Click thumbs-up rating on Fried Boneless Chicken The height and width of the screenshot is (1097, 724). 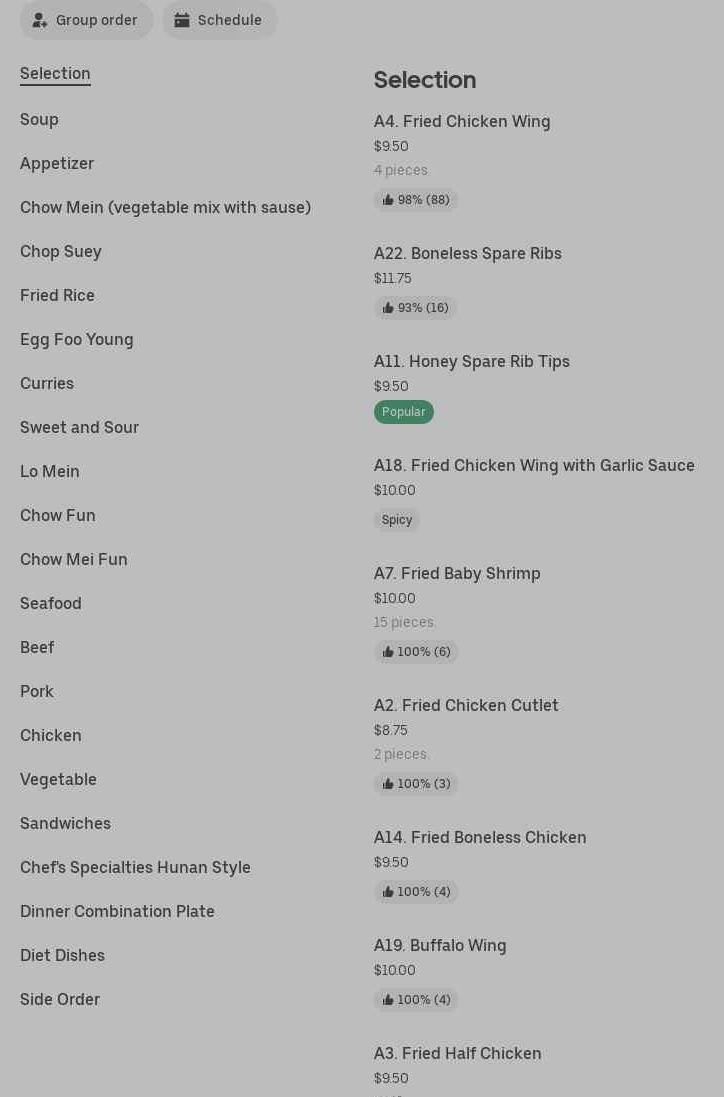(416, 892)
